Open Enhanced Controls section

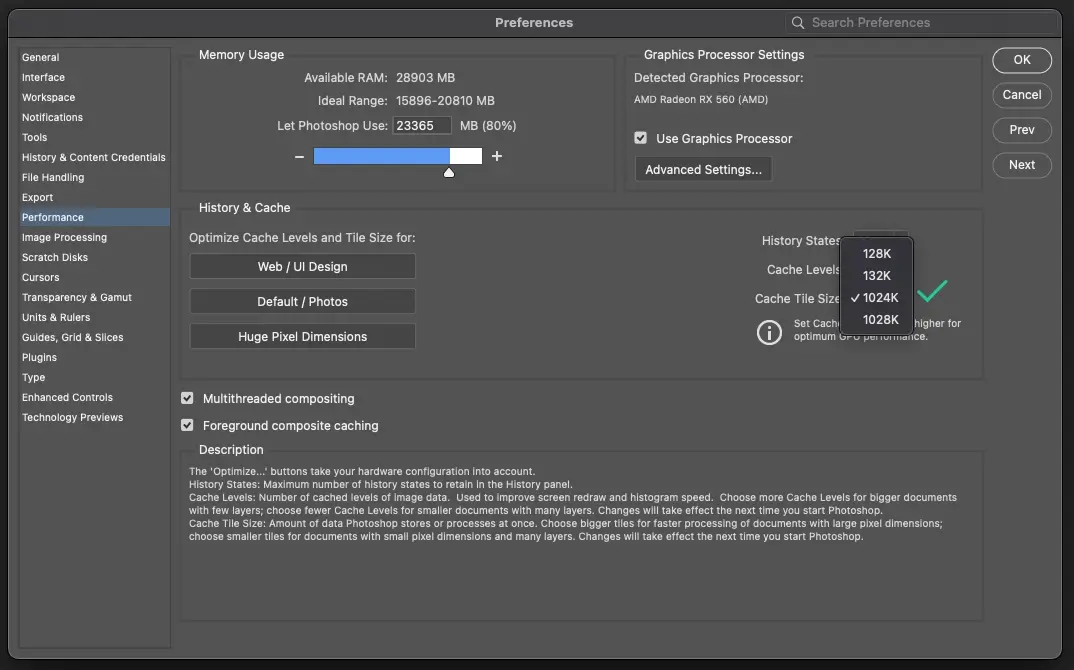coord(95,397)
